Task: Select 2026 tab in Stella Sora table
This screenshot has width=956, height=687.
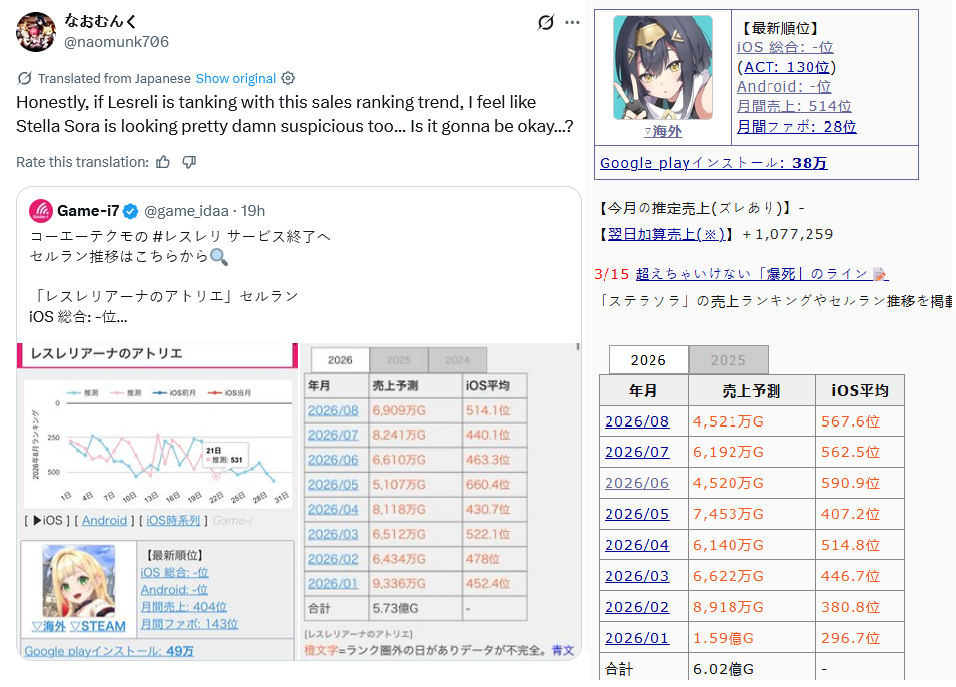Action: (x=649, y=360)
